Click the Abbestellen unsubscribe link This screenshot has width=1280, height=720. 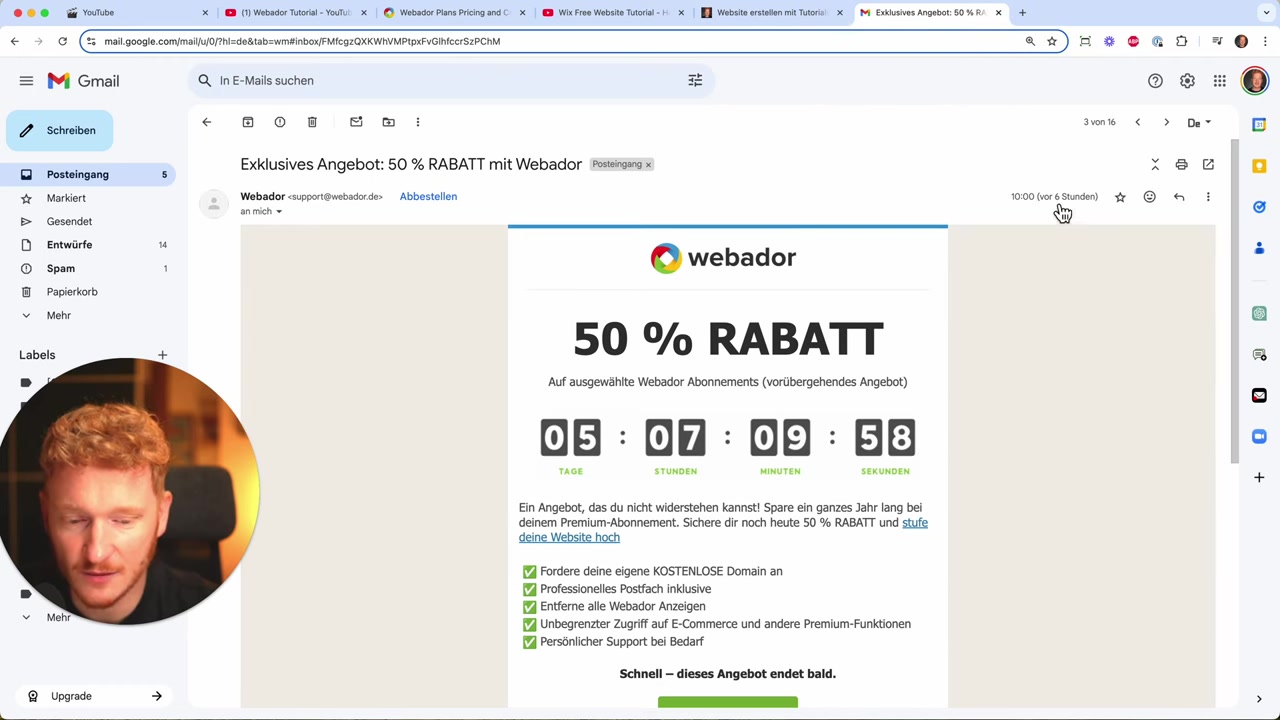tap(428, 196)
